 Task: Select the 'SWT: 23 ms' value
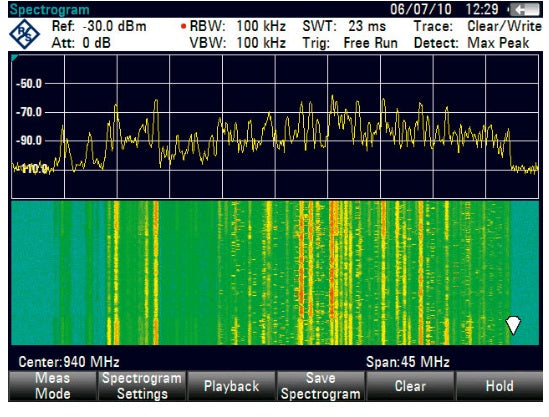pyautogui.click(x=344, y=26)
